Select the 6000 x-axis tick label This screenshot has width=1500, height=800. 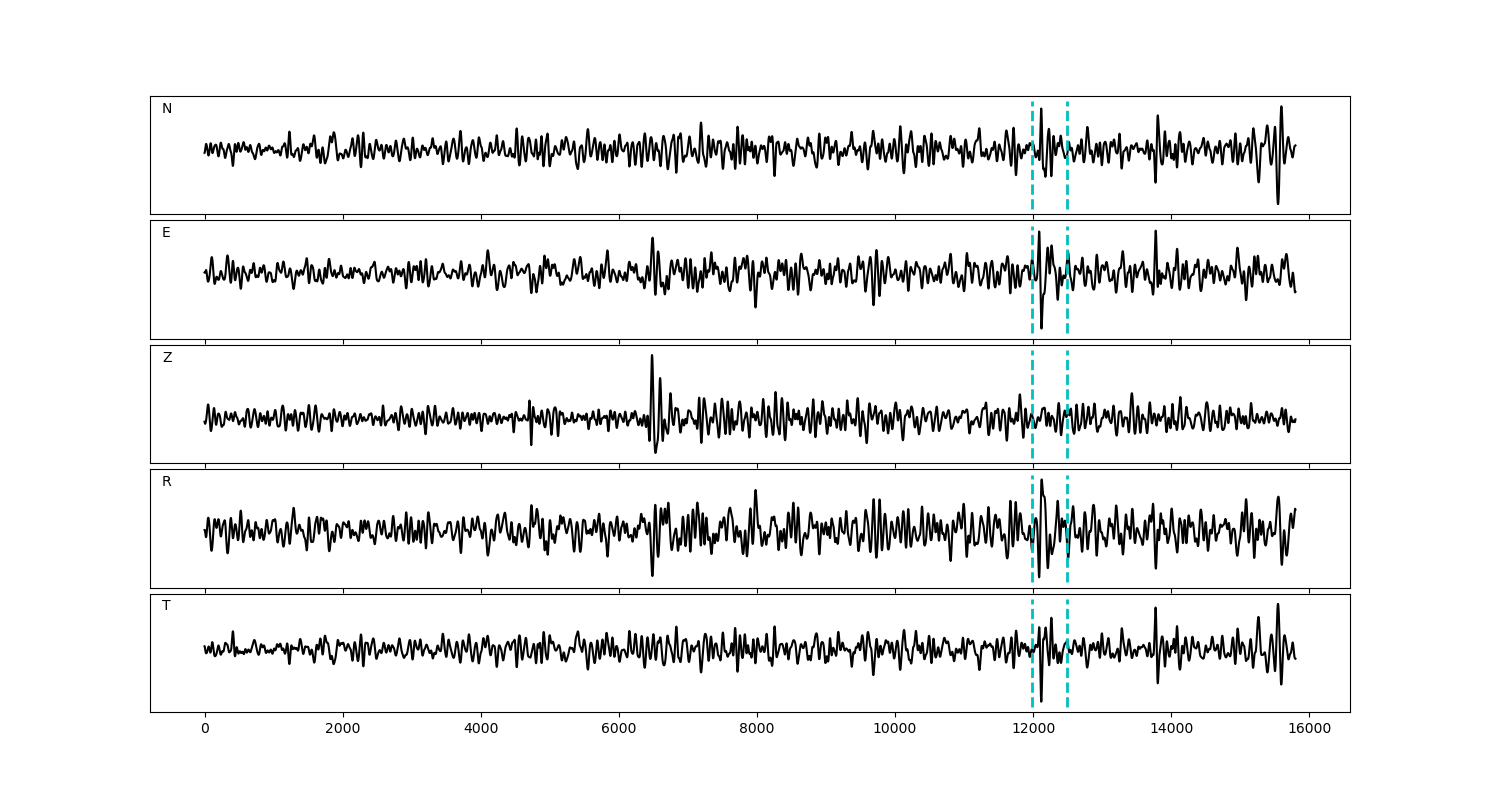[x=619, y=730]
